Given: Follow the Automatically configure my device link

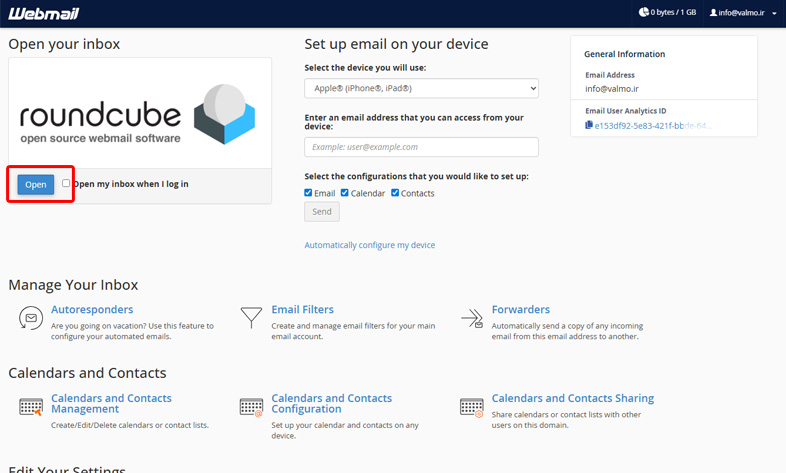Looking at the screenshot, I should coord(369,245).
